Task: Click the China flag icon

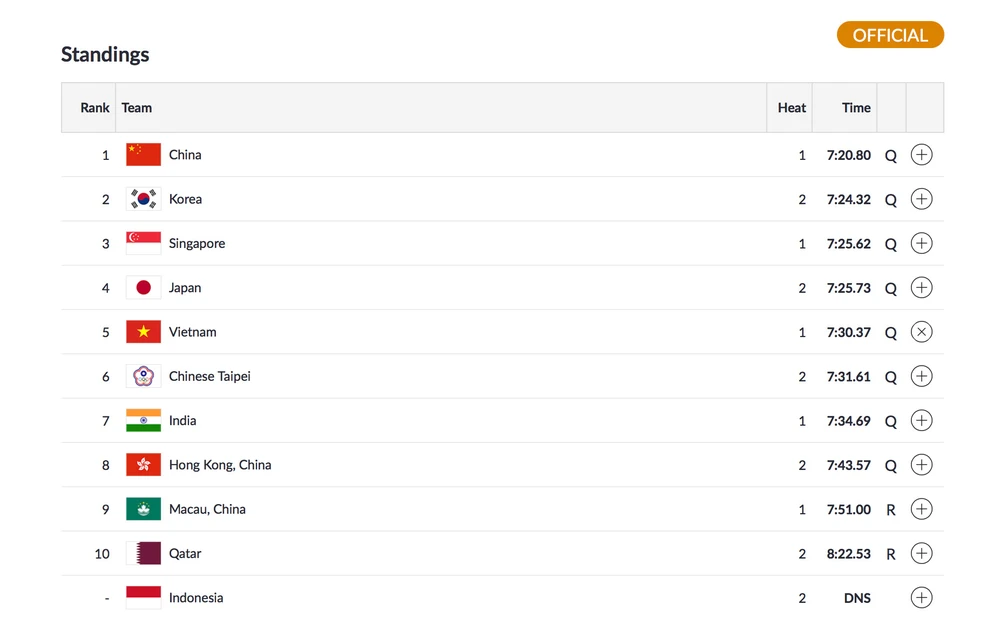Action: click(x=143, y=155)
